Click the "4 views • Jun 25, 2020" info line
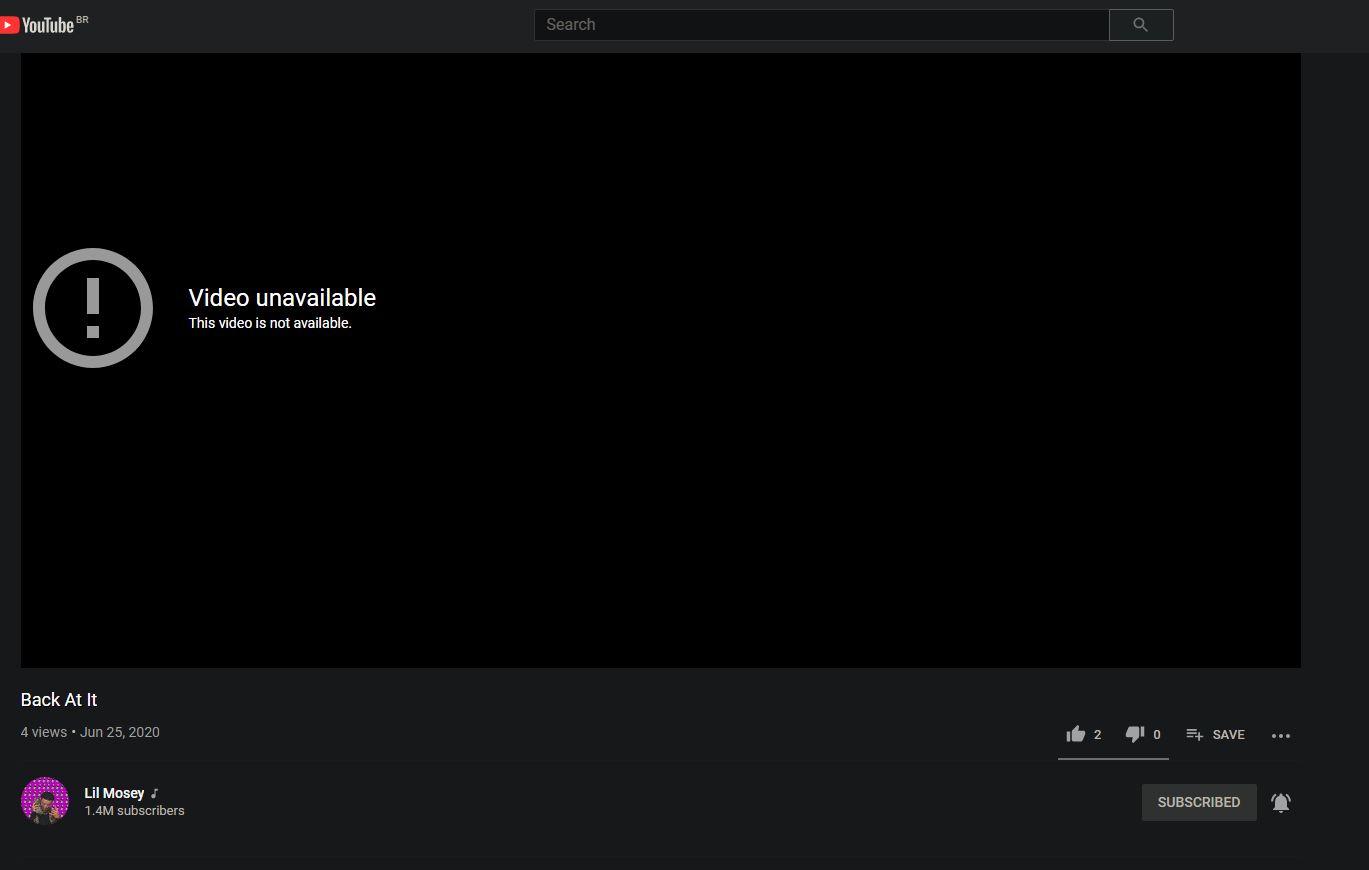Image resolution: width=1369 pixels, height=870 pixels. pyautogui.click(x=90, y=732)
